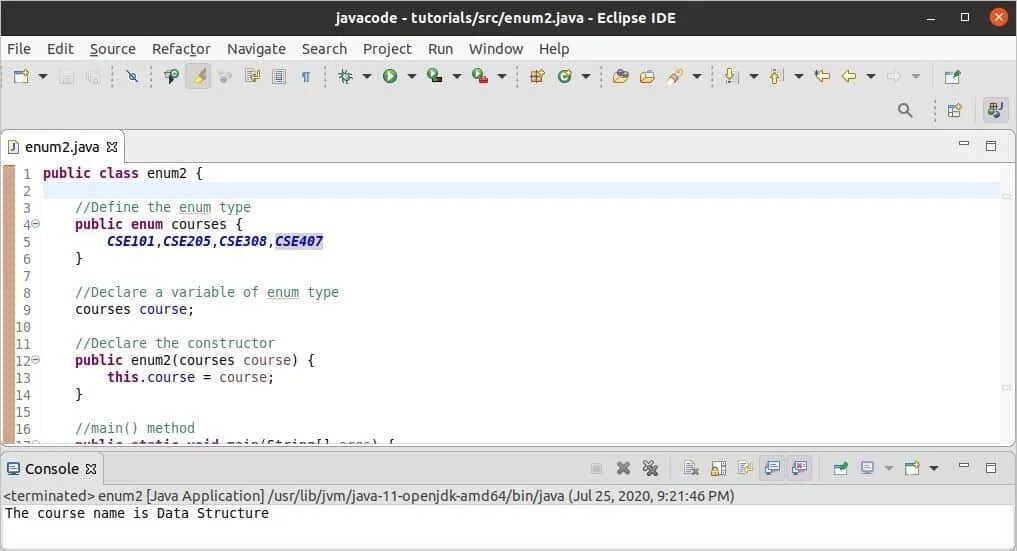Click the Coverage launch icon

point(435,76)
